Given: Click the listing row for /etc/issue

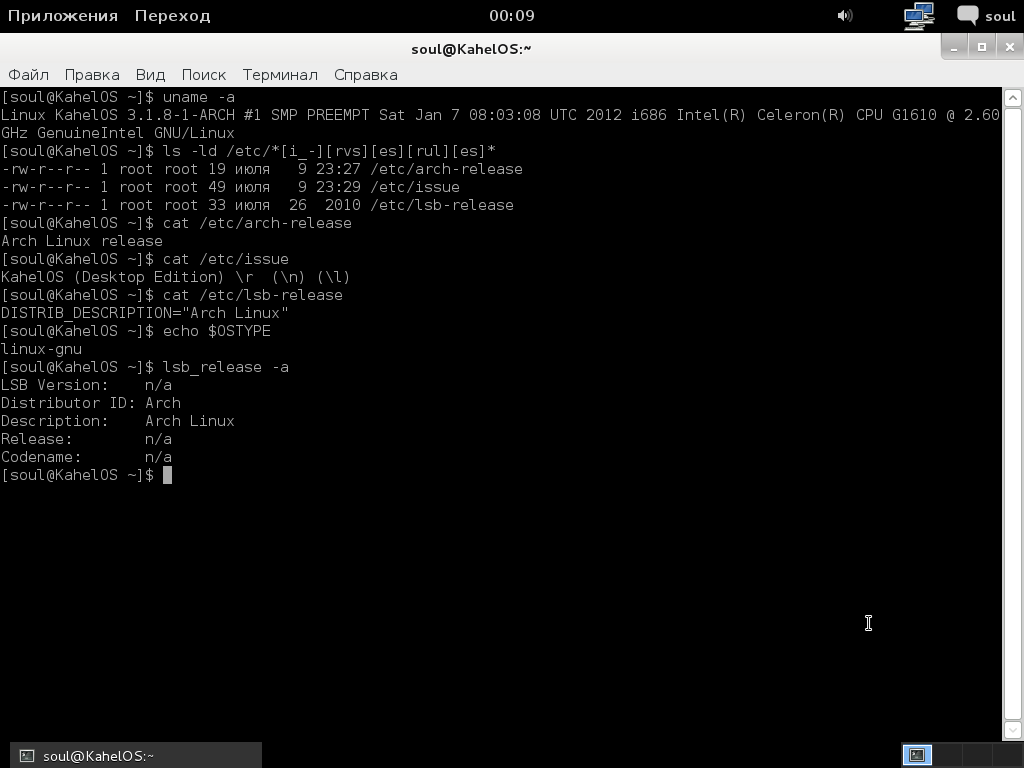Looking at the screenshot, I should point(231,187).
